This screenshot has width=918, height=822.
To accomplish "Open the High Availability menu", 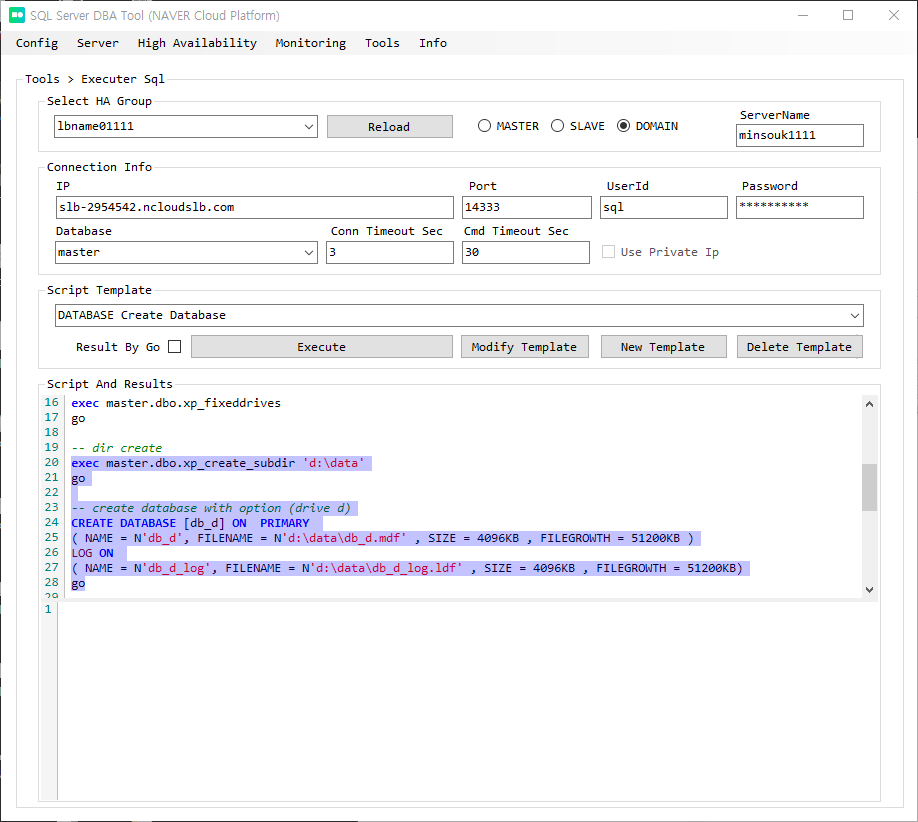I will click(197, 43).
